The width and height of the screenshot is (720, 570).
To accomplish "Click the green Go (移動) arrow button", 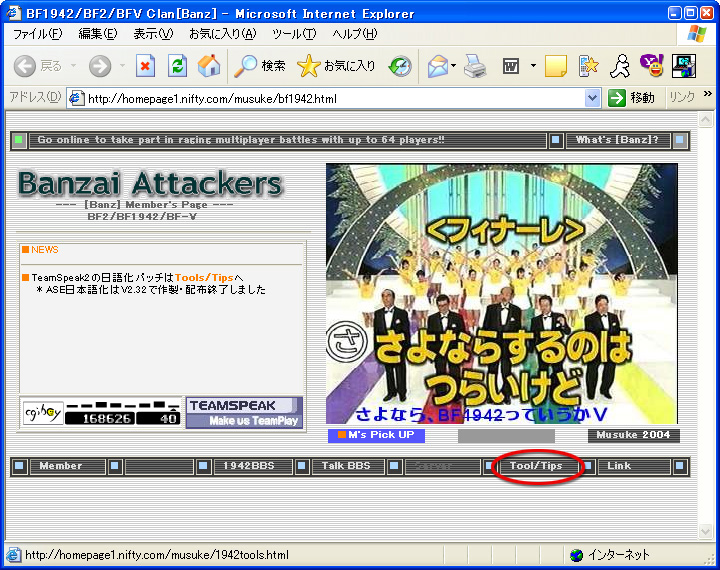I will pyautogui.click(x=631, y=98).
